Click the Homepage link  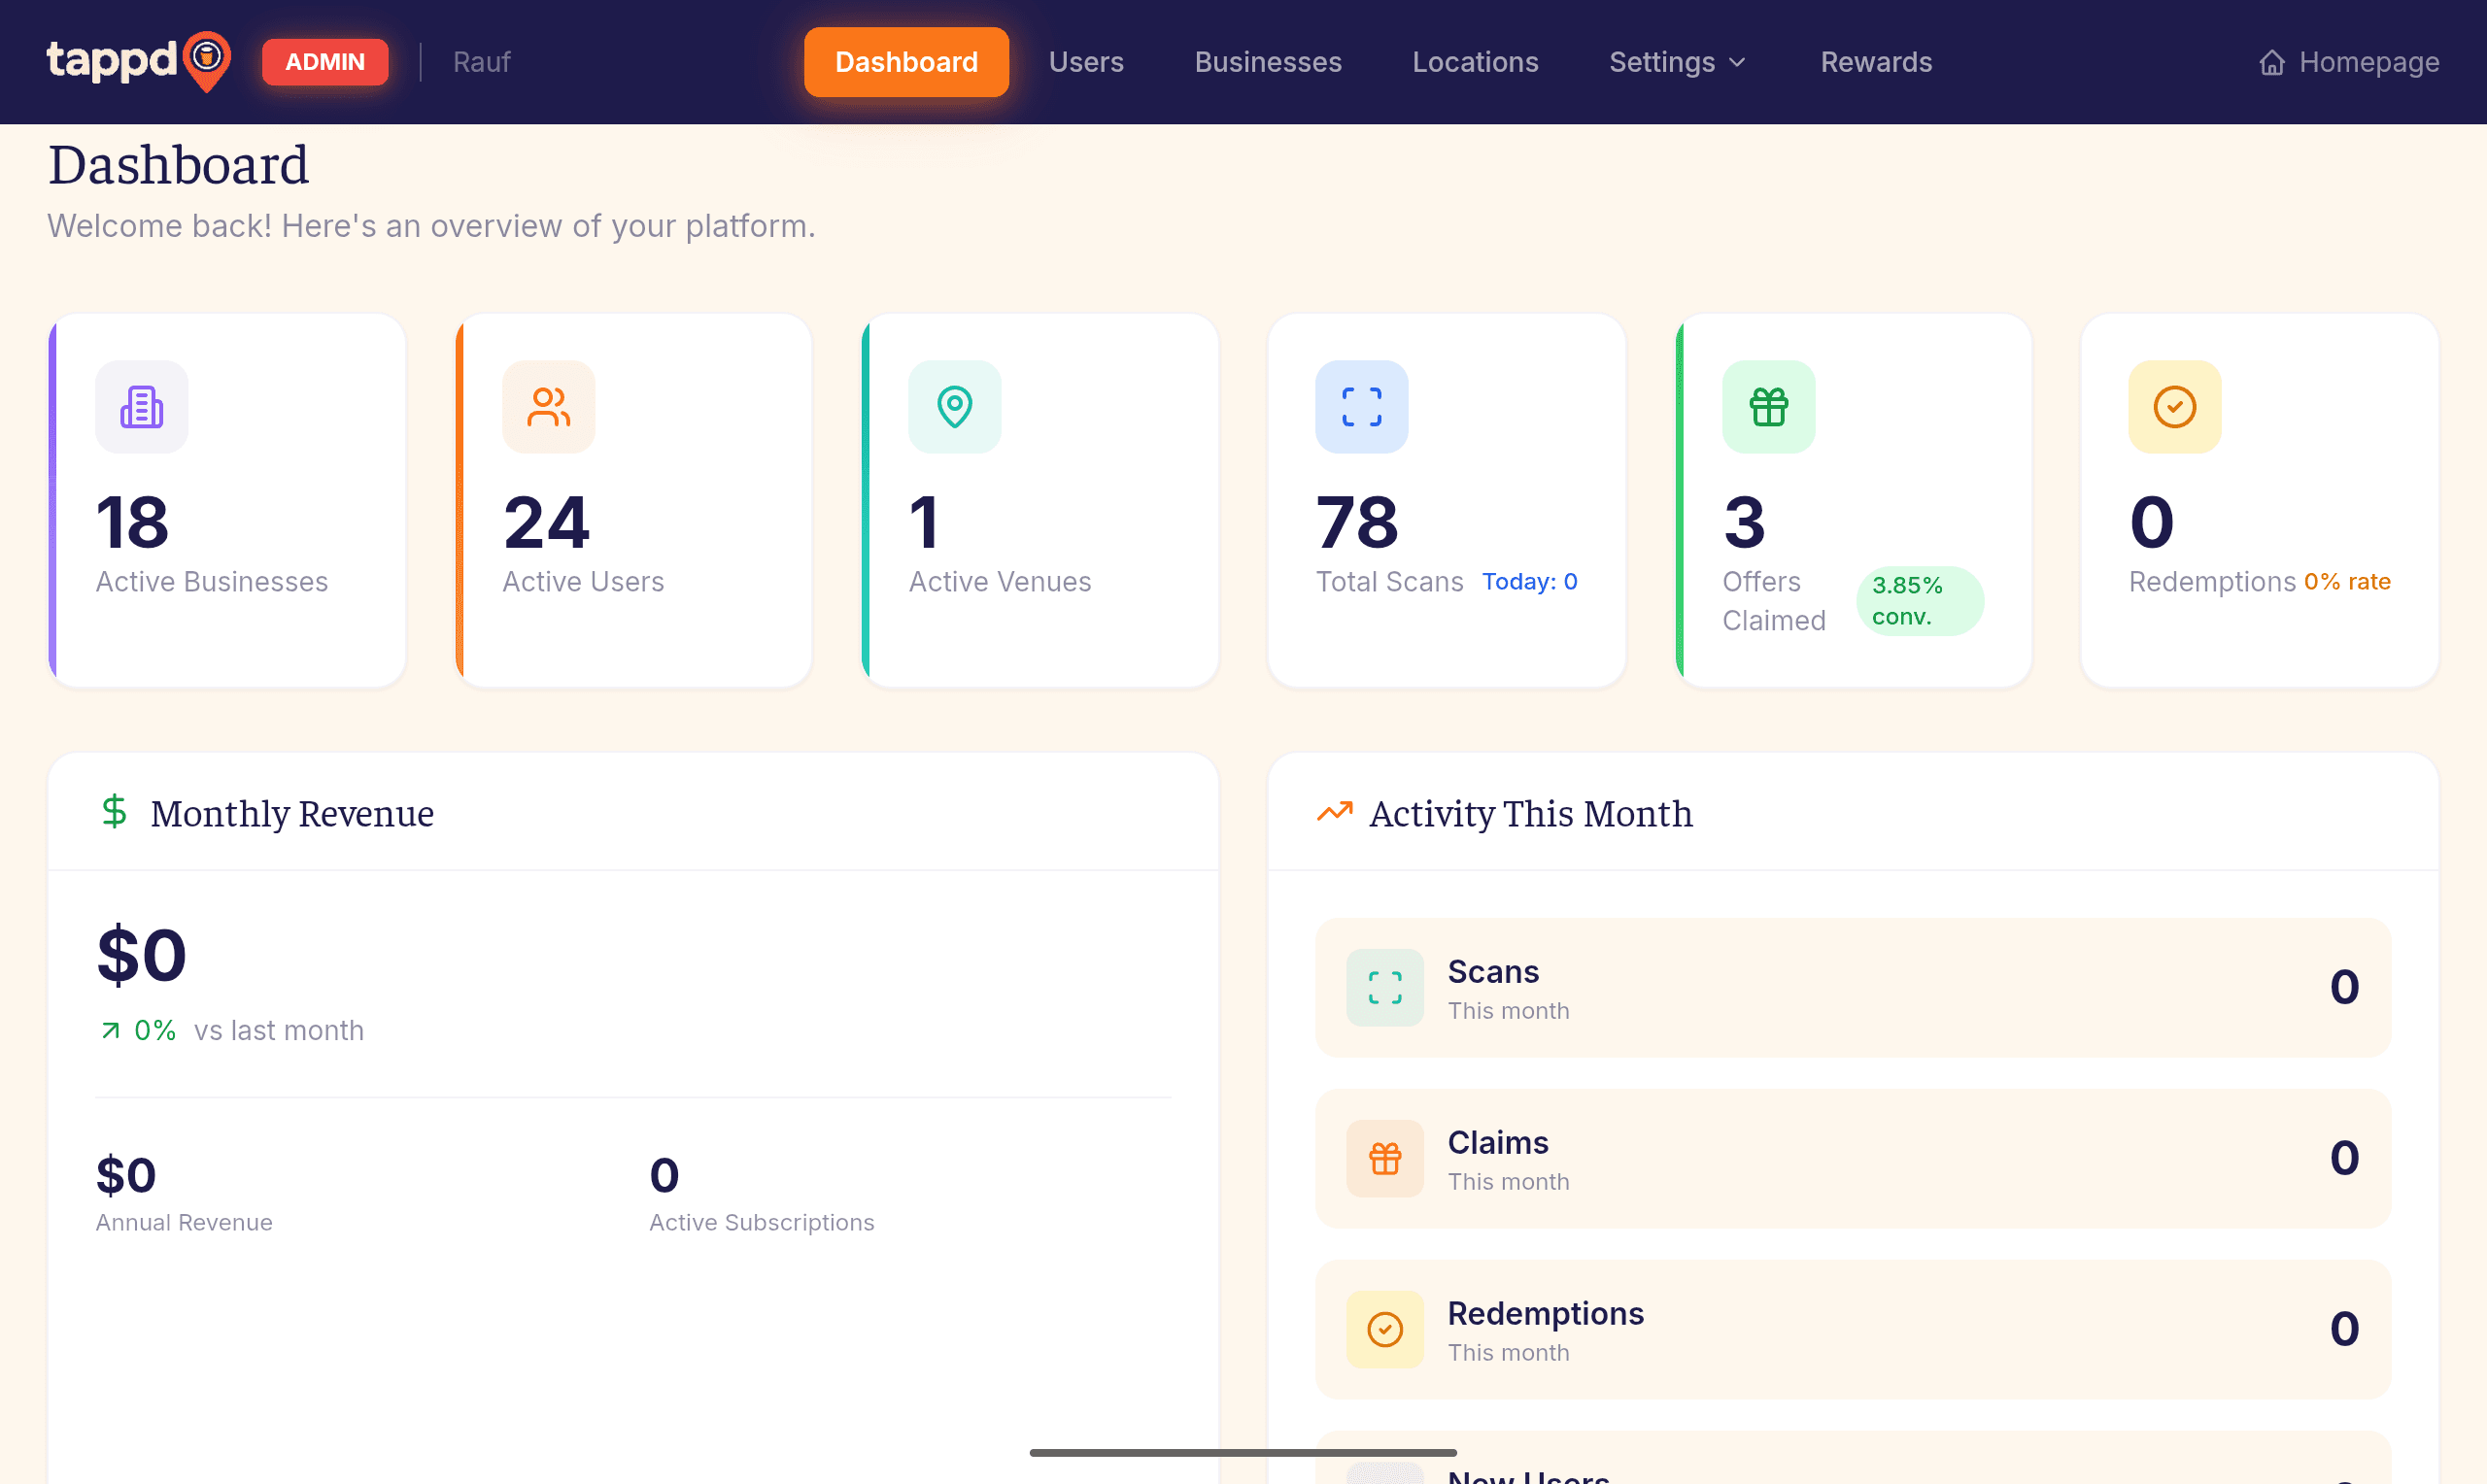(2349, 62)
